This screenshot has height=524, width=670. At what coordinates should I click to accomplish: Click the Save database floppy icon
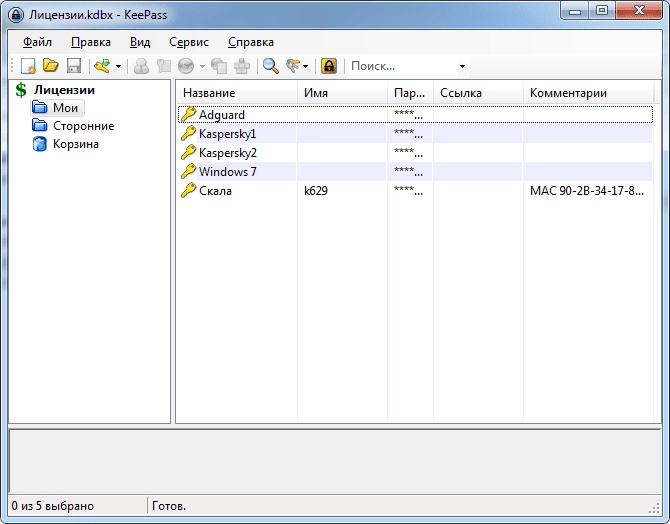[x=74, y=66]
